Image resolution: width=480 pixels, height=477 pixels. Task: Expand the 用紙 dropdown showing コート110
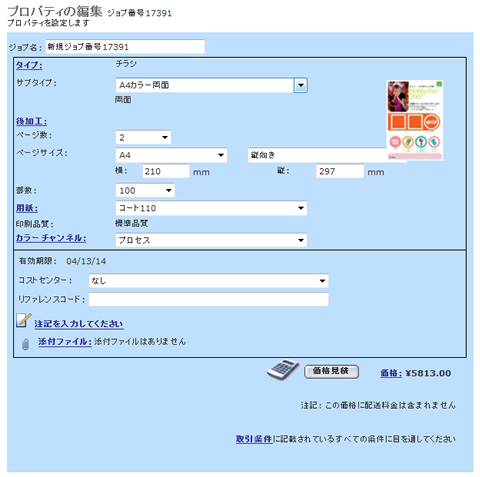tap(211, 208)
